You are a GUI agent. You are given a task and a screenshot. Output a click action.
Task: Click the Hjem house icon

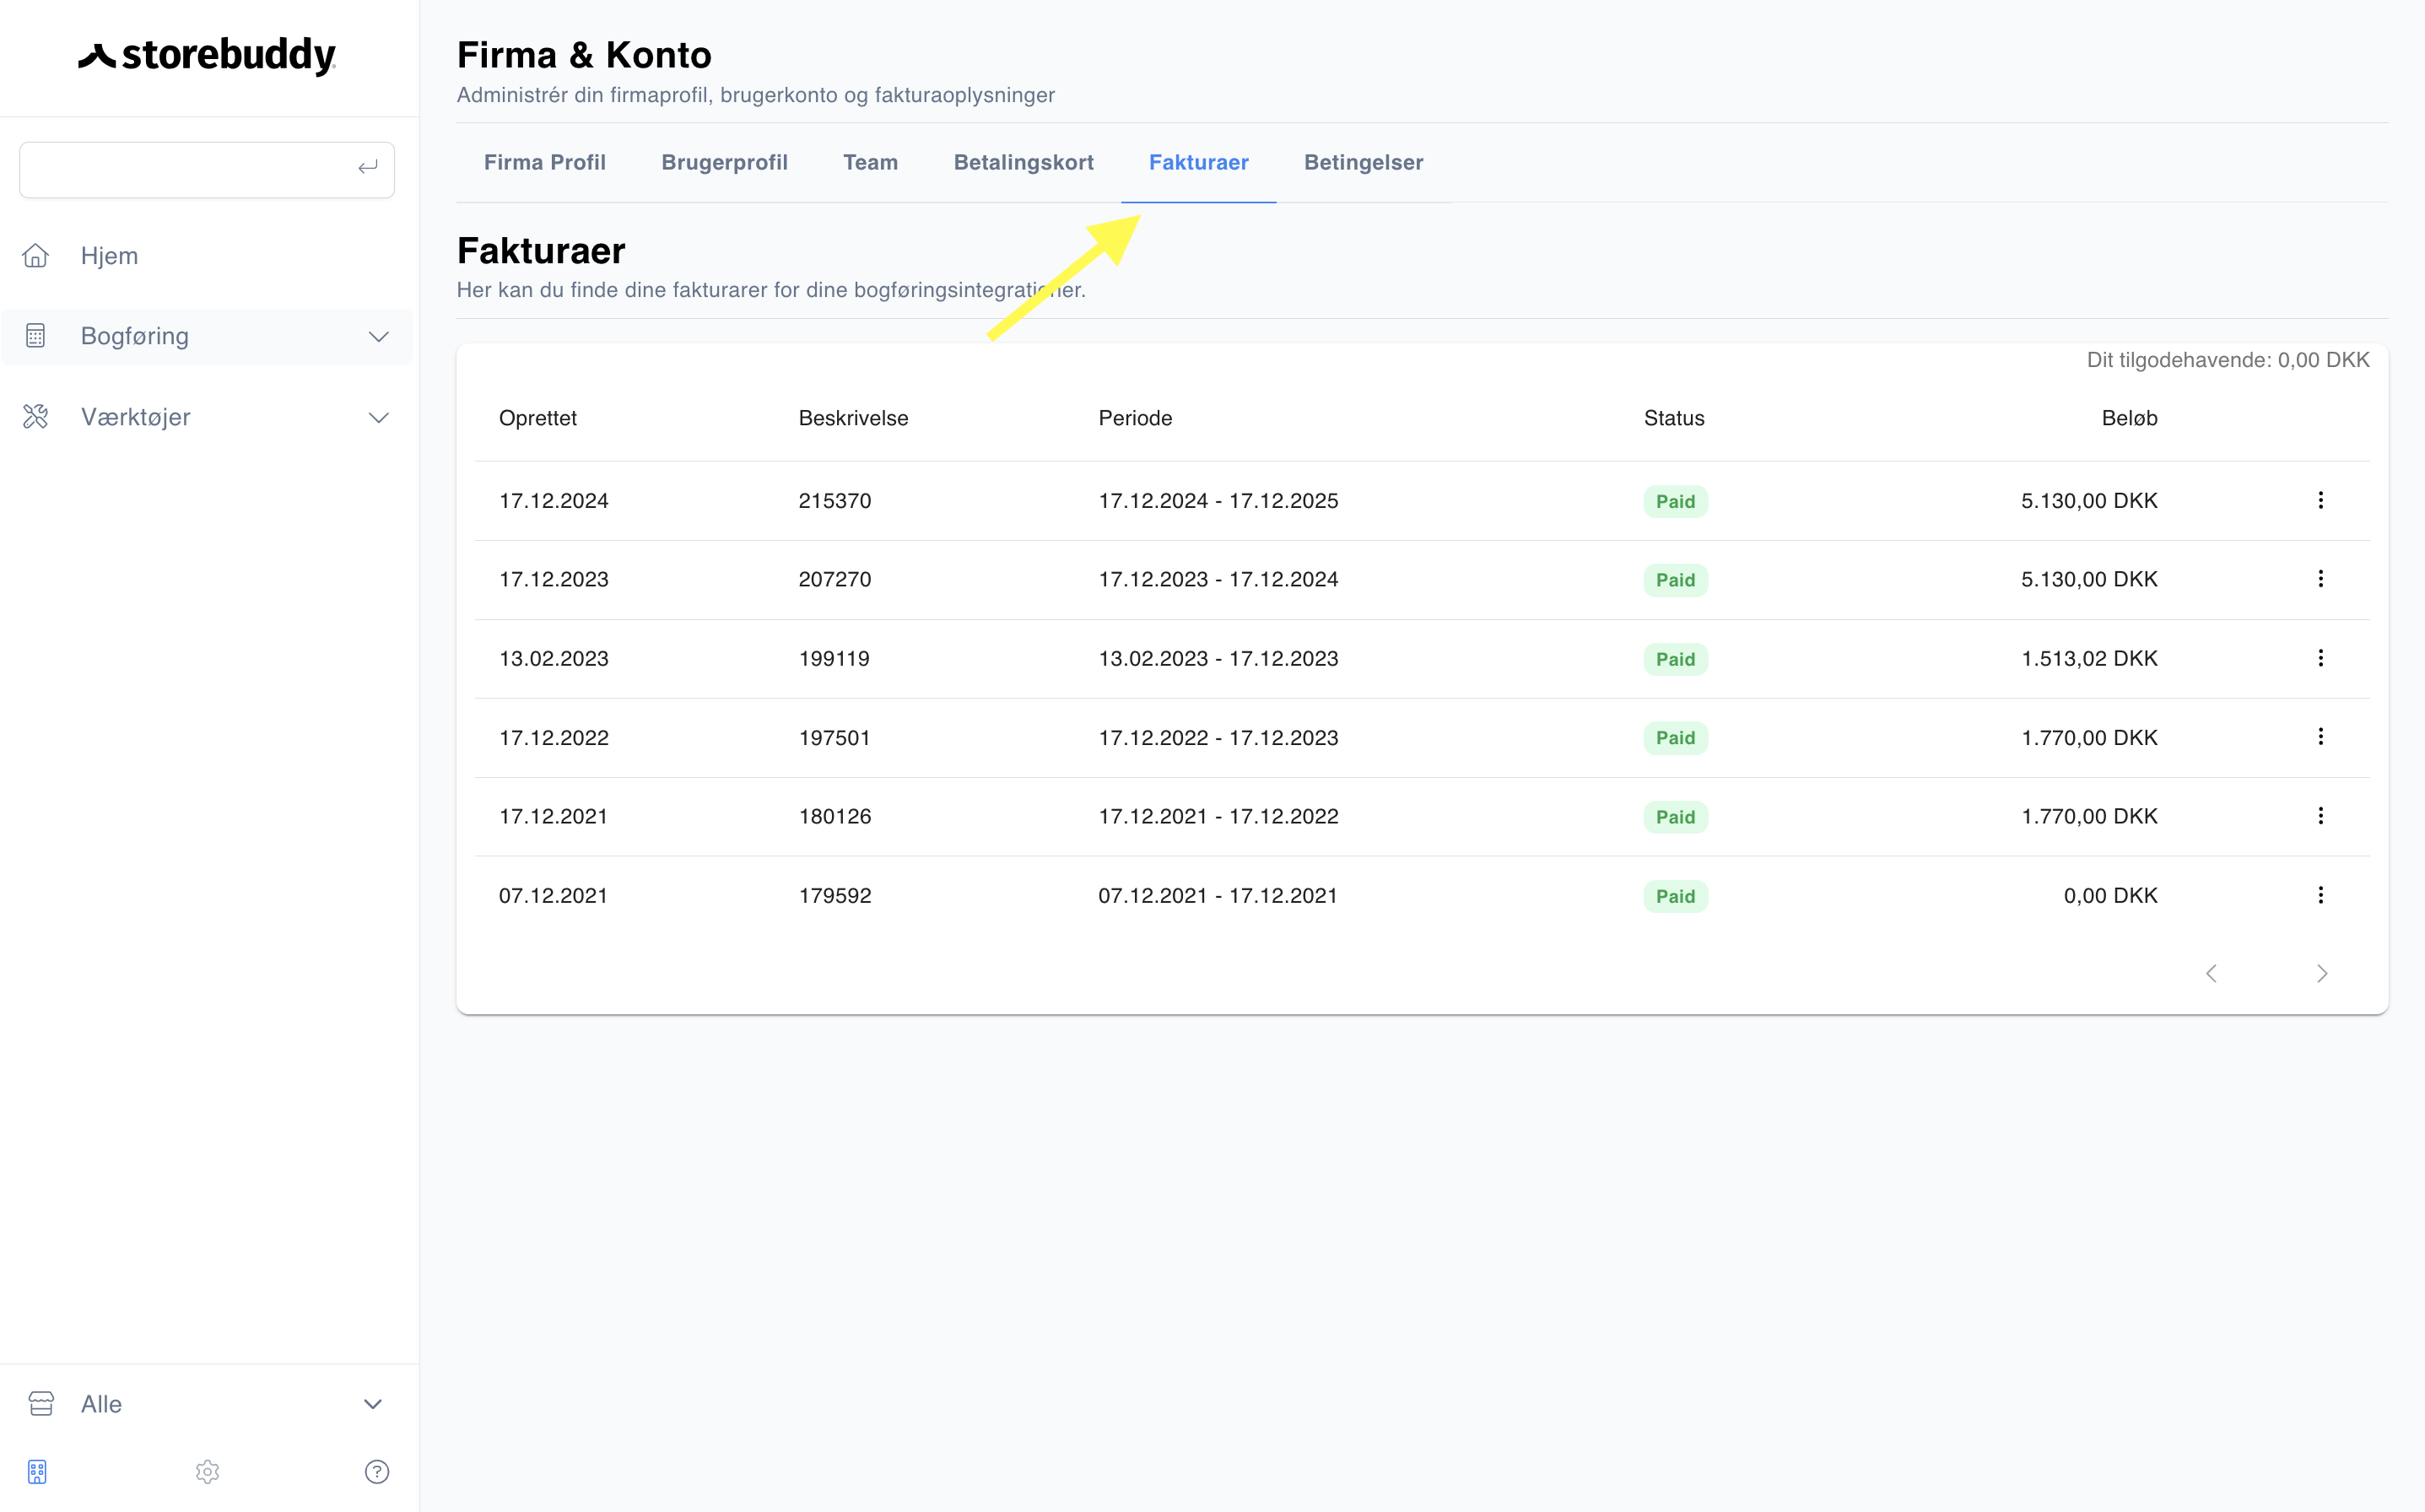(36, 255)
